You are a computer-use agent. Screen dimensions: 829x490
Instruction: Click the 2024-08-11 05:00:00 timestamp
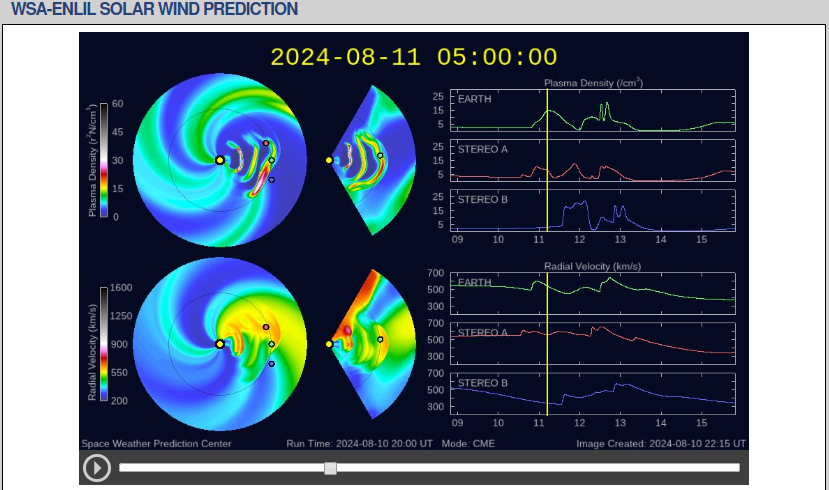pyautogui.click(x=413, y=57)
